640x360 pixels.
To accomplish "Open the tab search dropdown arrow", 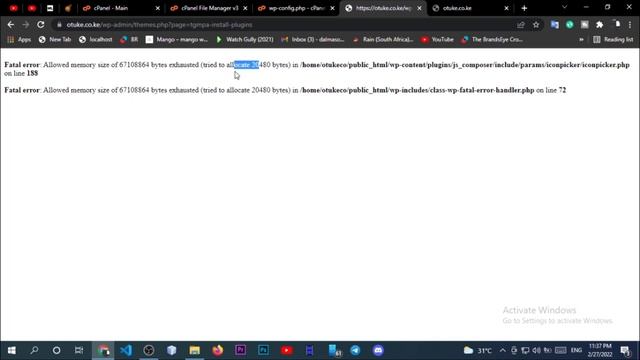I will pyautogui.click(x=564, y=7).
